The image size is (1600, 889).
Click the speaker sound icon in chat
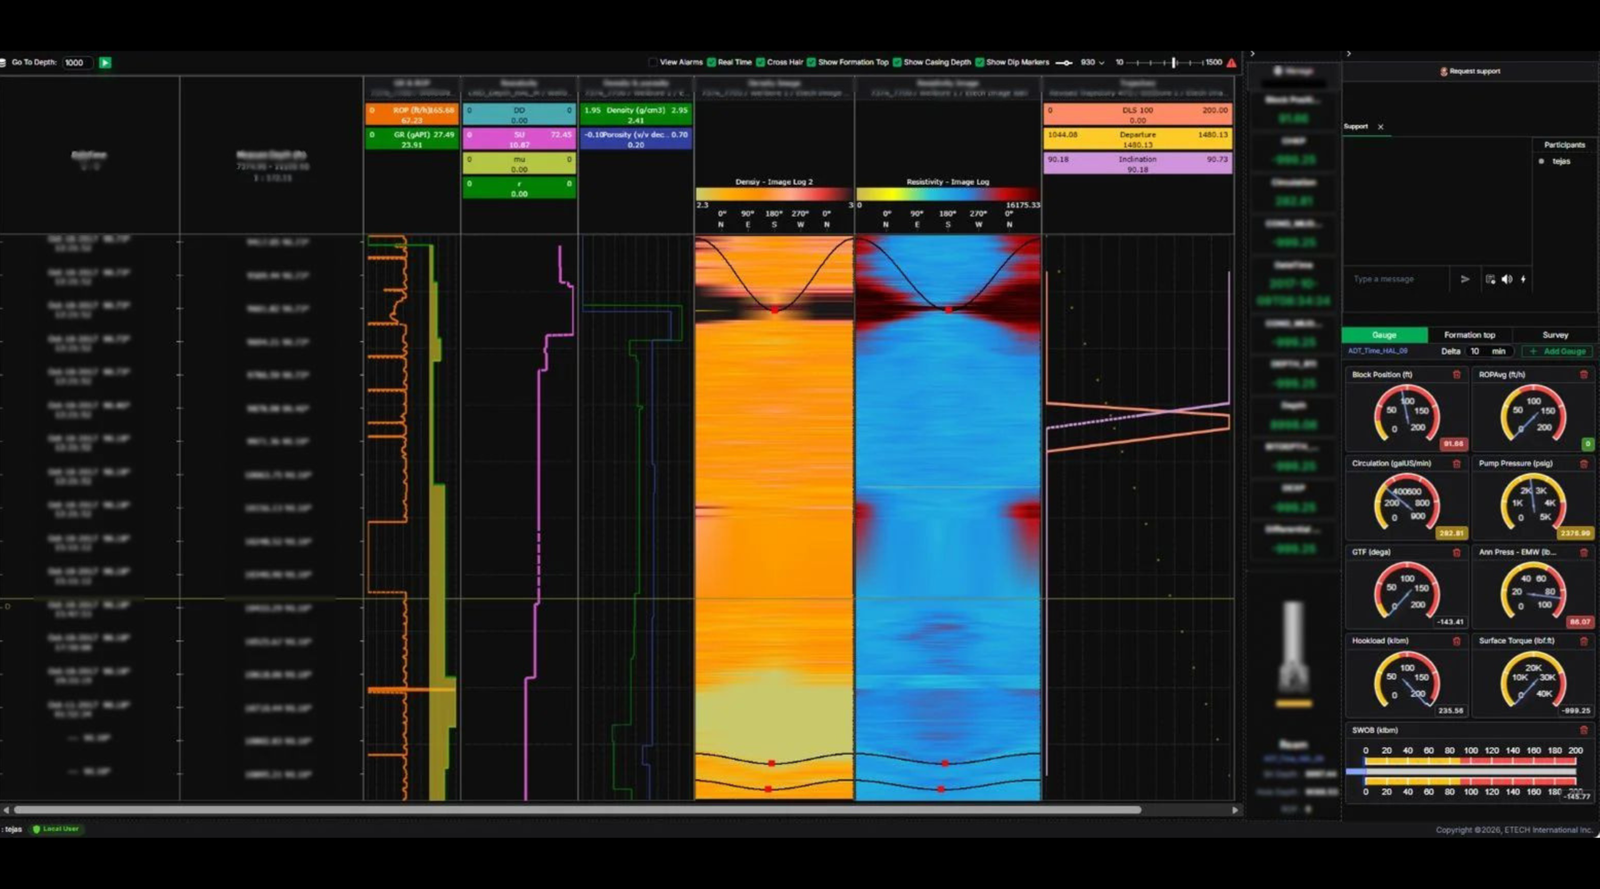pos(1507,279)
